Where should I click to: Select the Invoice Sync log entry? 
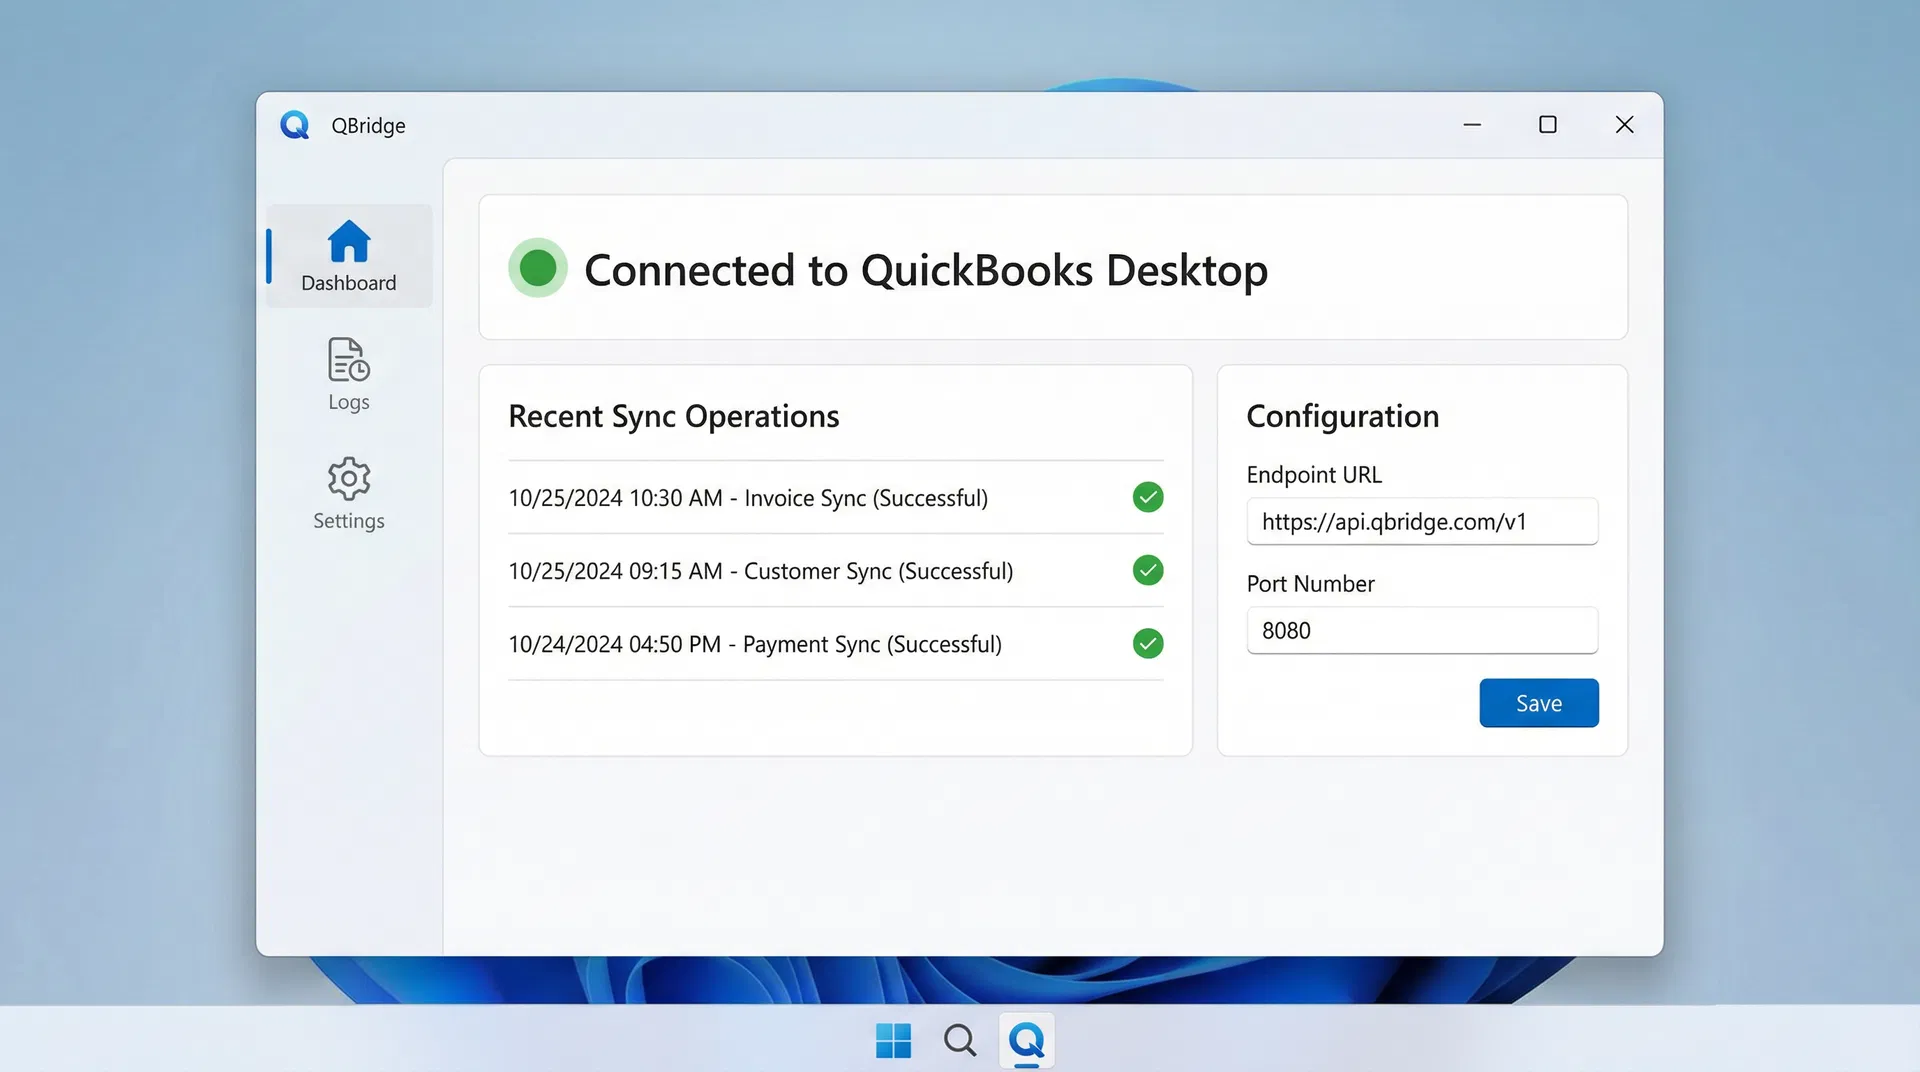[748, 497]
